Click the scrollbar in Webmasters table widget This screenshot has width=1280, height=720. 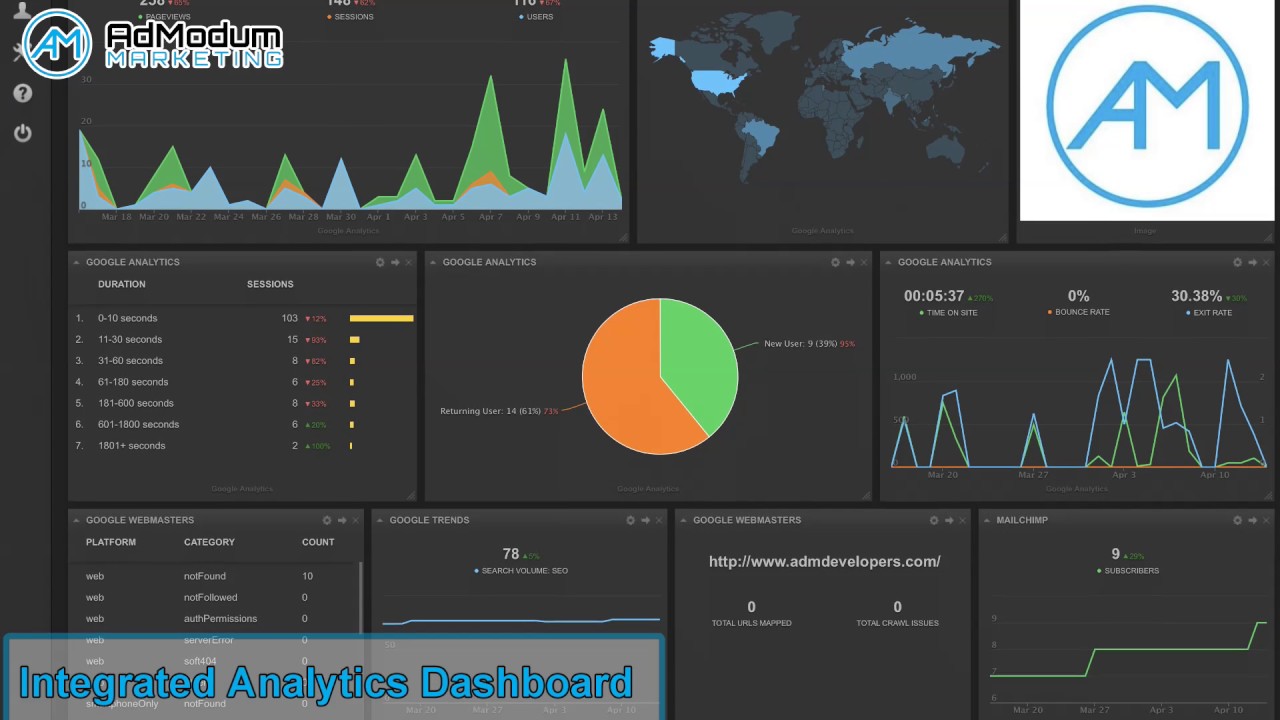click(360, 600)
